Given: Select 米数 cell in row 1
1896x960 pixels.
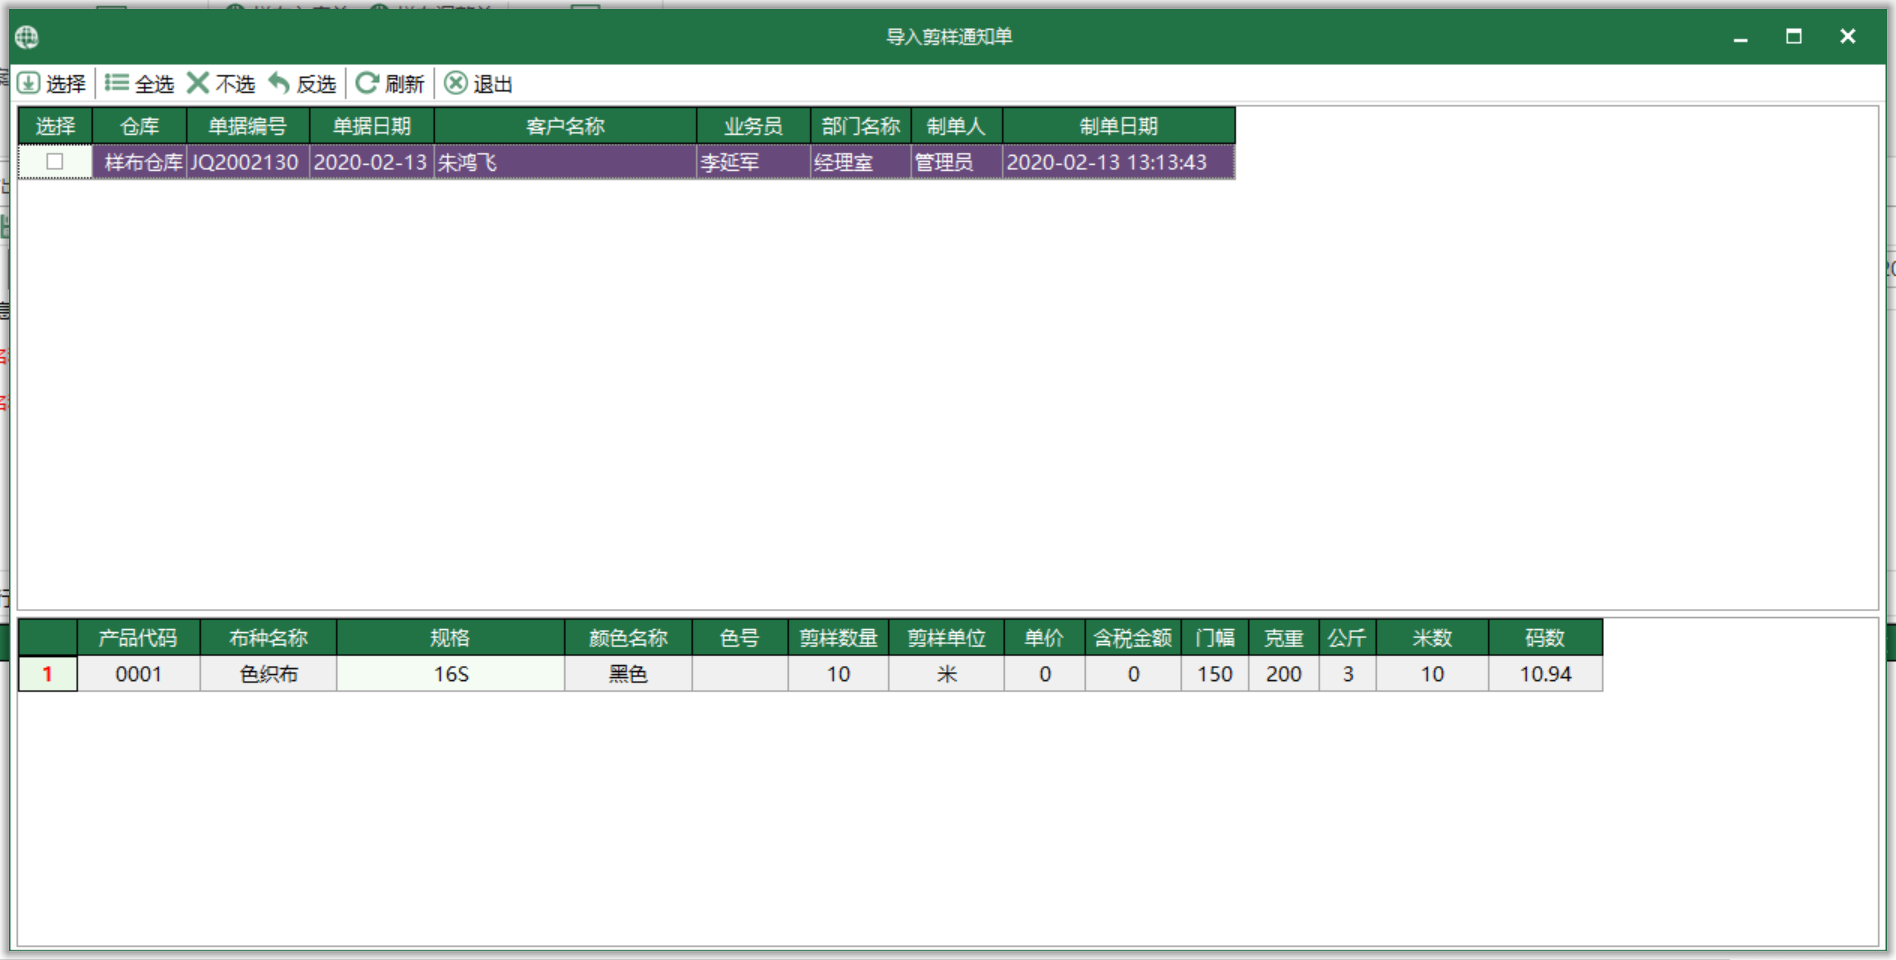Looking at the screenshot, I should point(1433,674).
